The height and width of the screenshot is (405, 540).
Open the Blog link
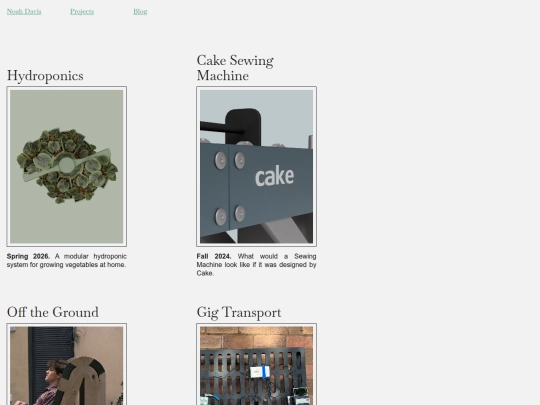(x=140, y=11)
